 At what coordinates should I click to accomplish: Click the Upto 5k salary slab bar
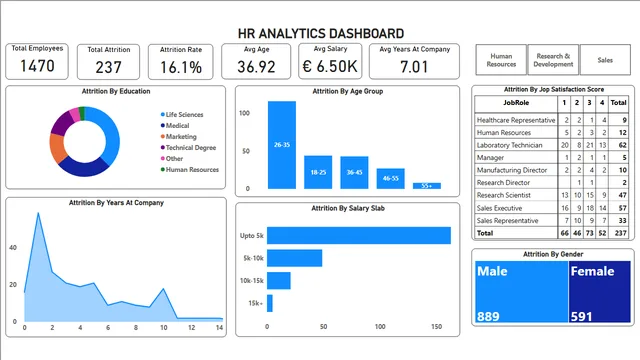359,236
